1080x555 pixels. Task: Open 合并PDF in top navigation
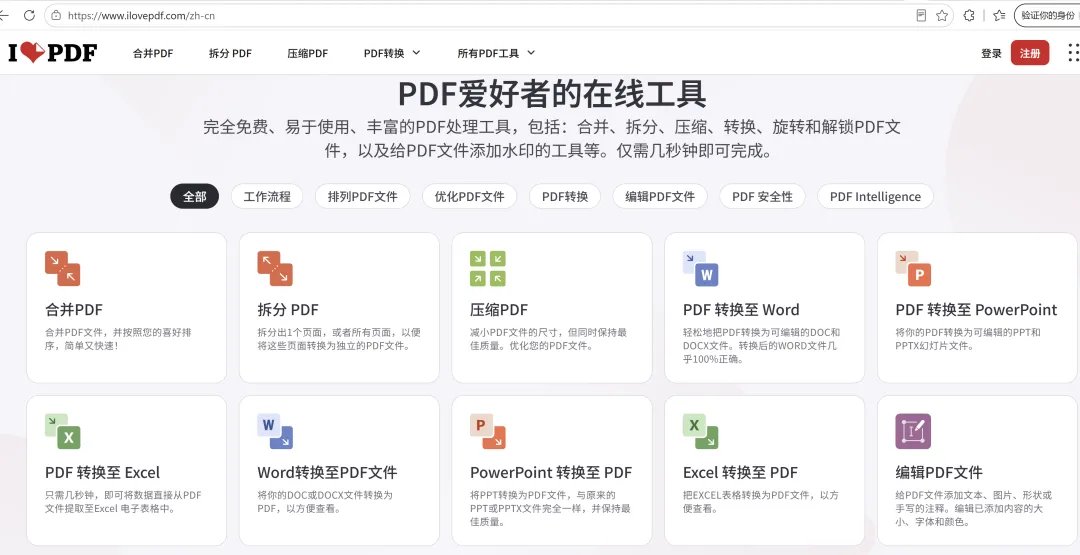coord(153,53)
